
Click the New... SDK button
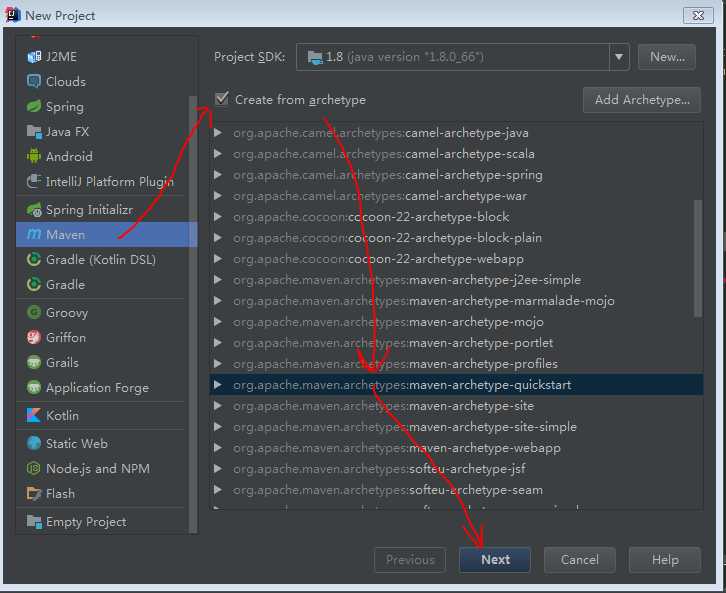pos(667,57)
